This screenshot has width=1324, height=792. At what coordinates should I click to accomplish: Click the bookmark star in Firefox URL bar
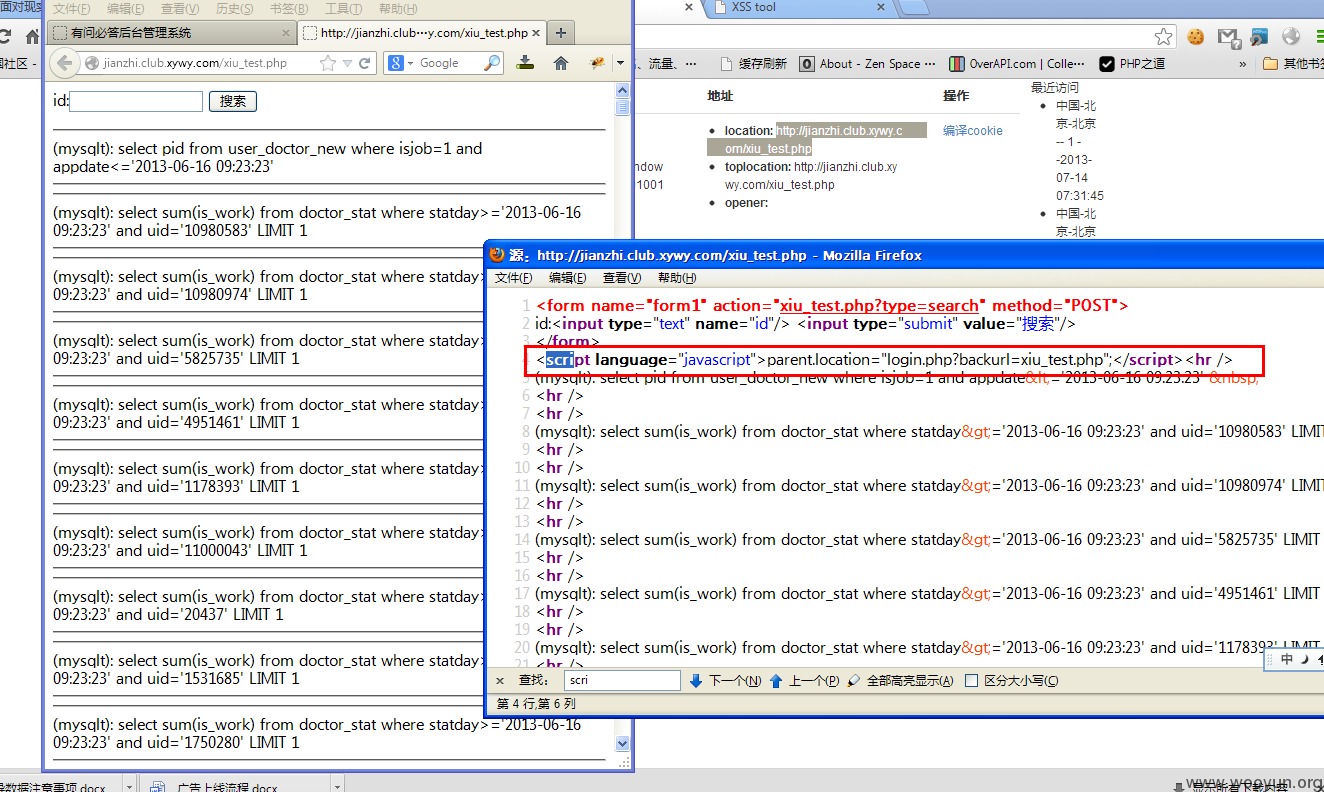pyautogui.click(x=328, y=63)
